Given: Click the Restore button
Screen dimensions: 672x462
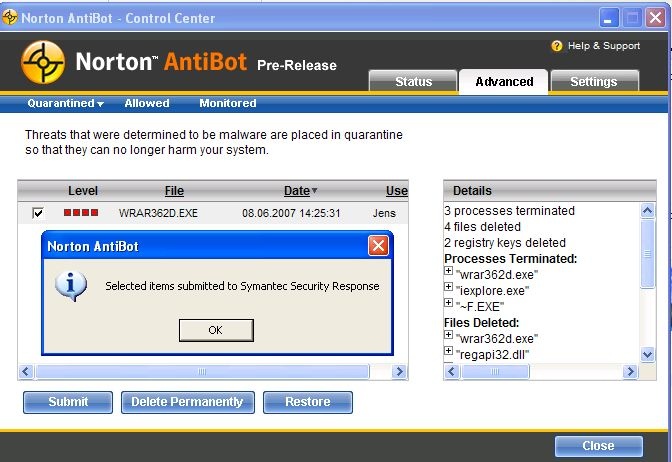Looking at the screenshot, I should click(x=308, y=402).
